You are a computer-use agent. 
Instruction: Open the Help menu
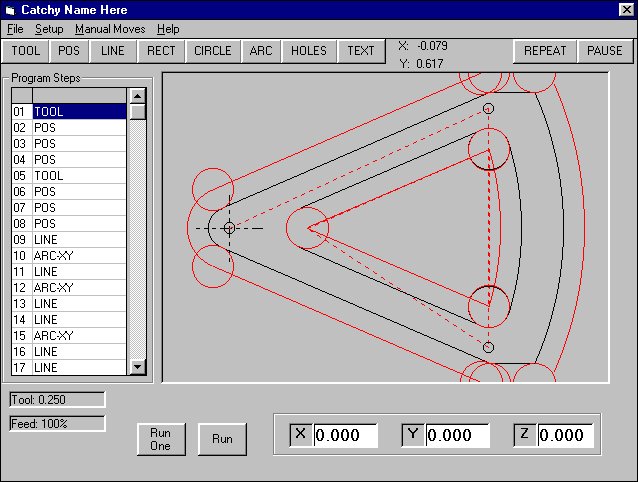(169, 29)
